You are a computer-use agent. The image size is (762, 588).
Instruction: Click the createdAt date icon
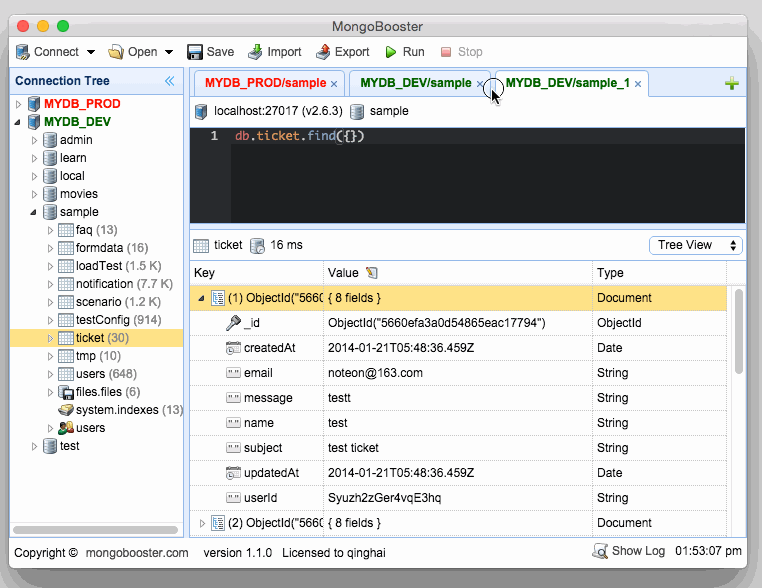coord(233,348)
